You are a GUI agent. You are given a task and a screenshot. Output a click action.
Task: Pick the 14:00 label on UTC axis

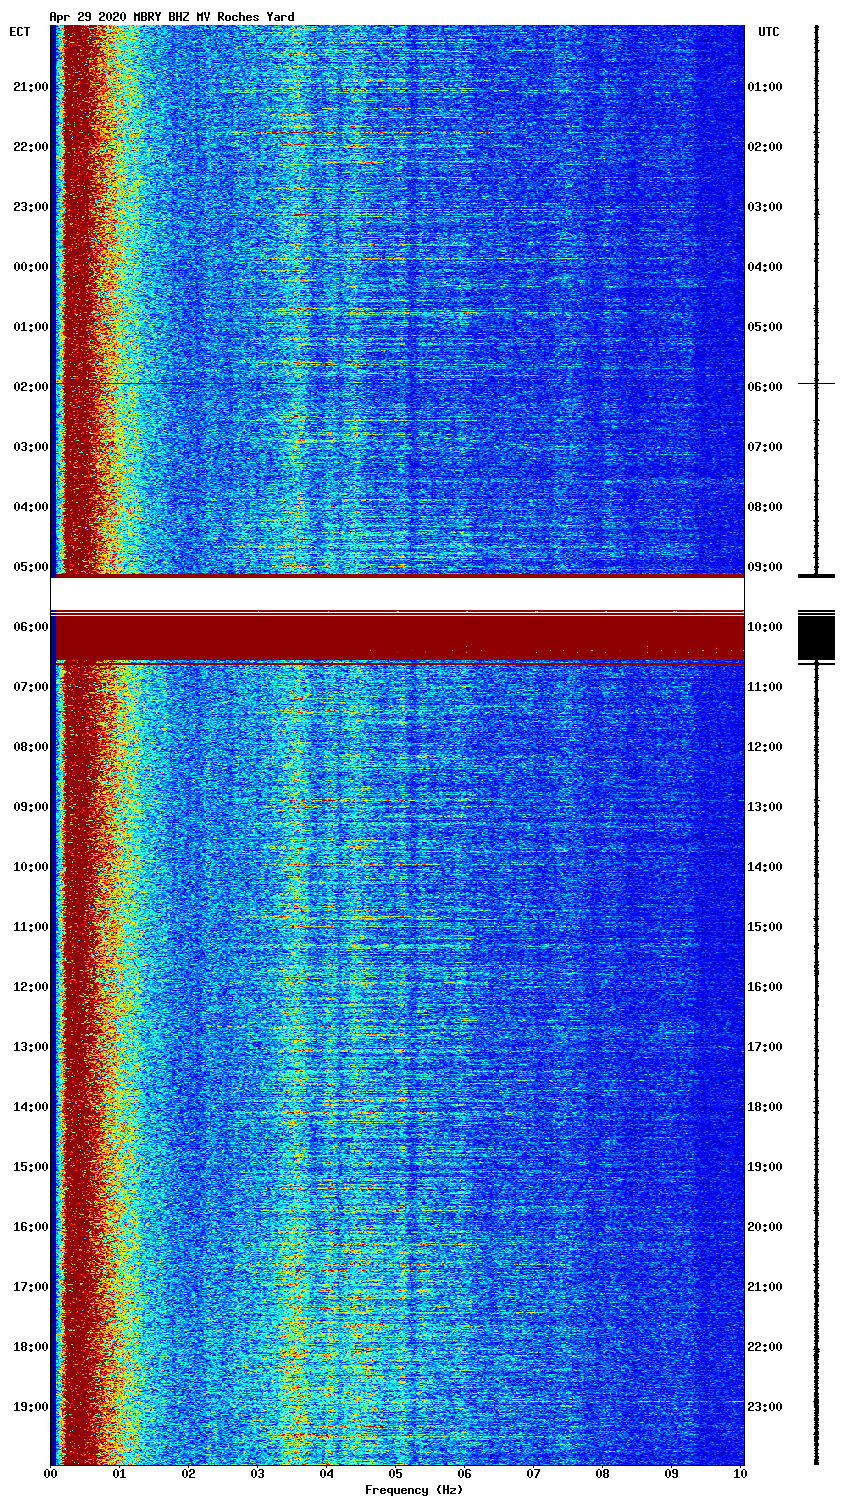coord(765,867)
